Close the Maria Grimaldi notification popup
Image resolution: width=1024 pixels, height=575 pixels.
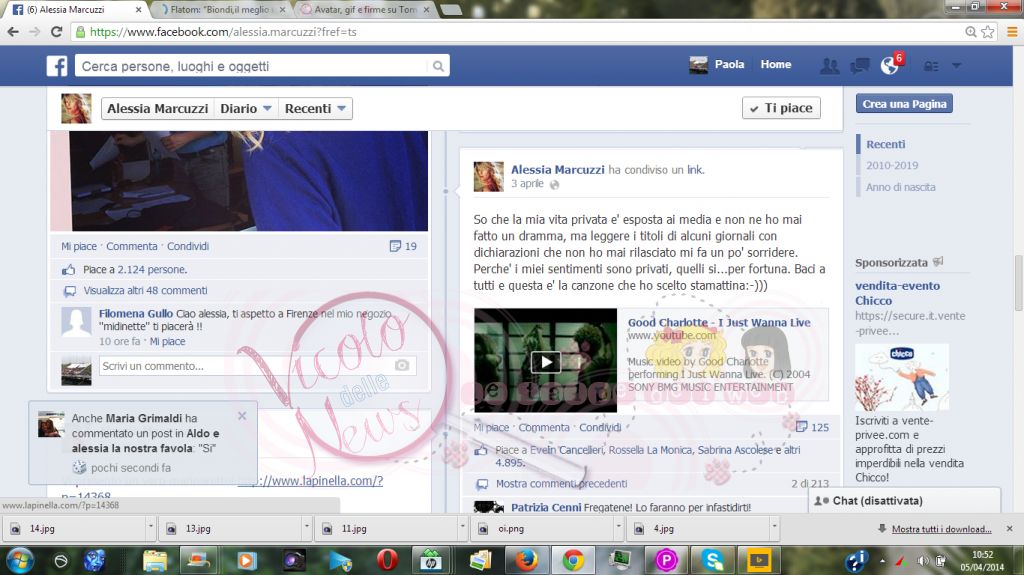[x=242, y=416]
